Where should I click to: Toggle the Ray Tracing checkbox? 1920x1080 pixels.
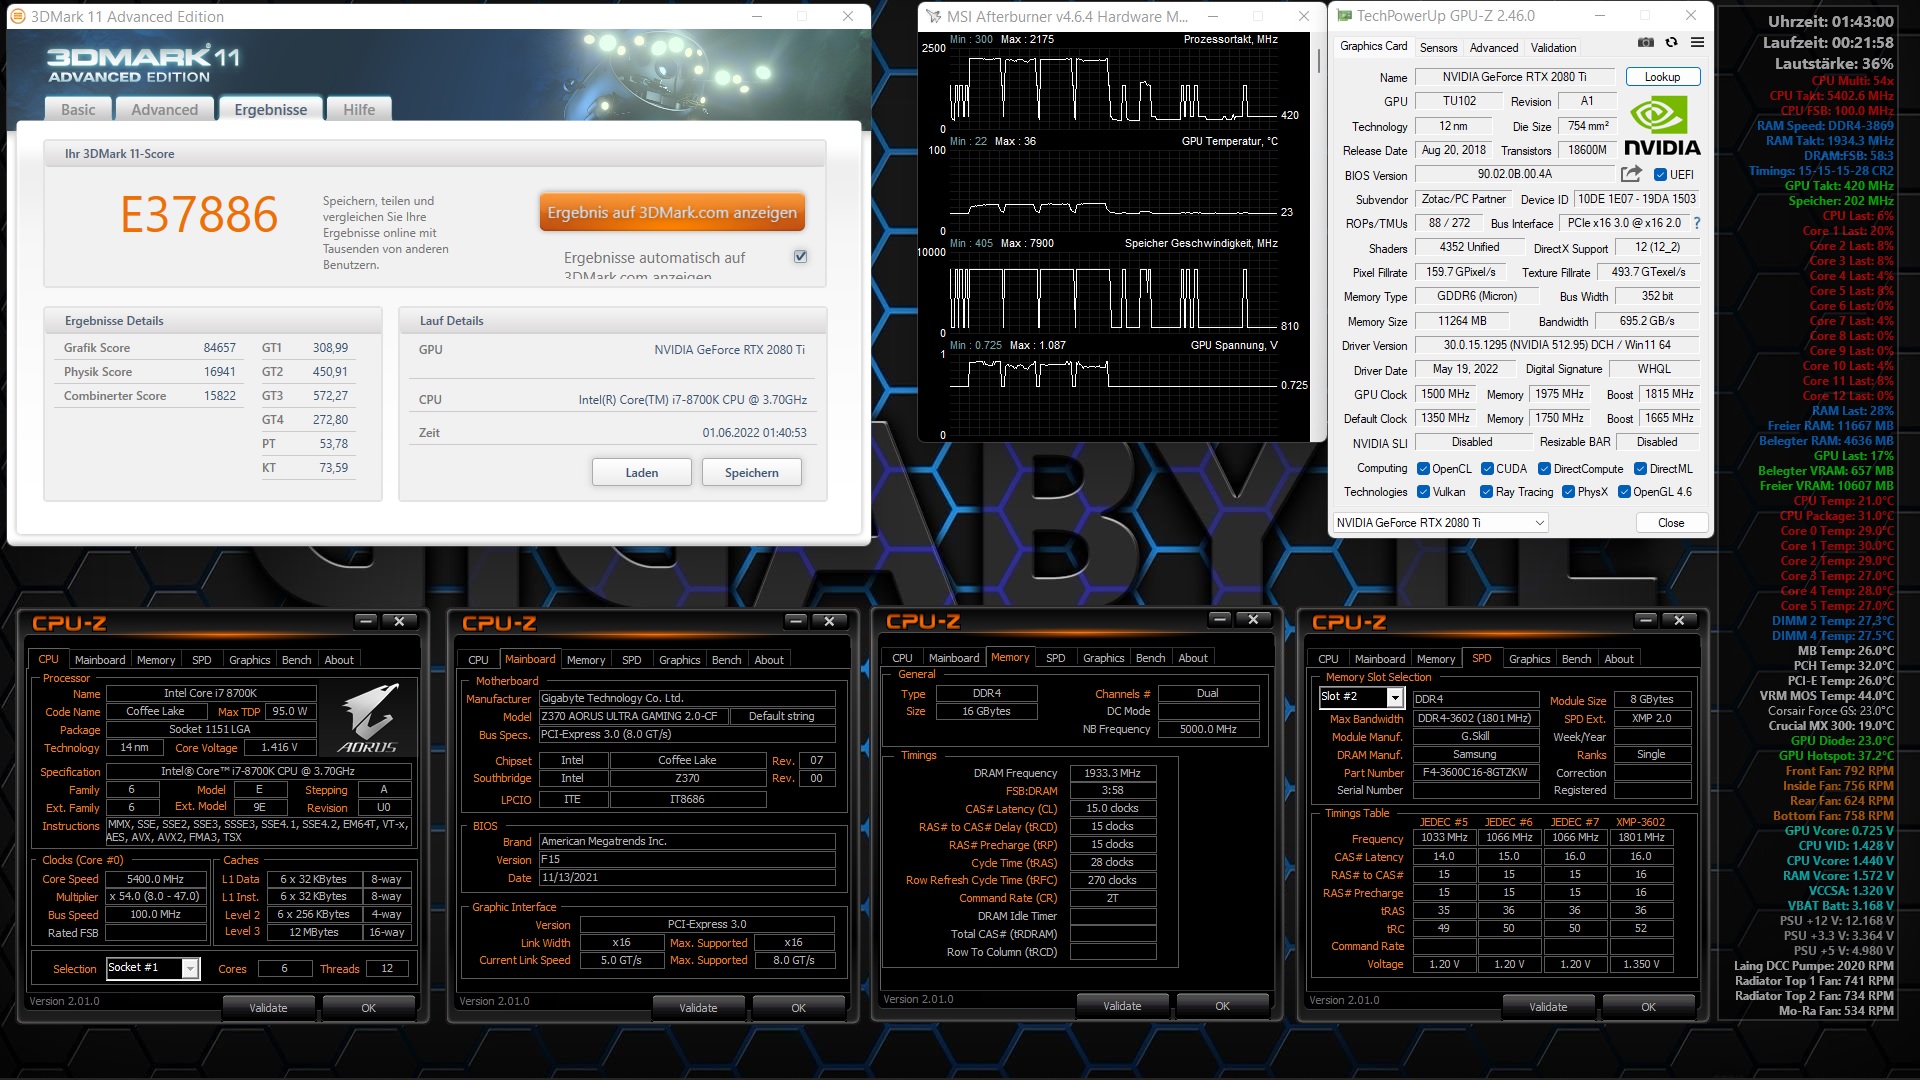pos(1487,492)
